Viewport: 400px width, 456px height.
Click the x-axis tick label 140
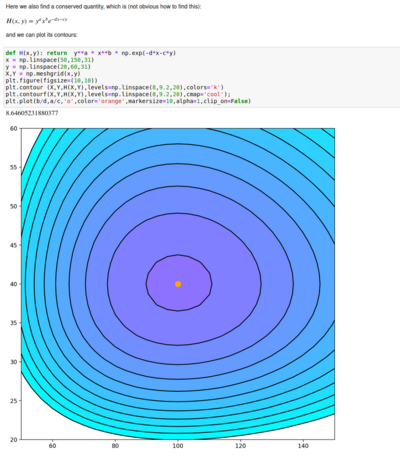coord(303,446)
